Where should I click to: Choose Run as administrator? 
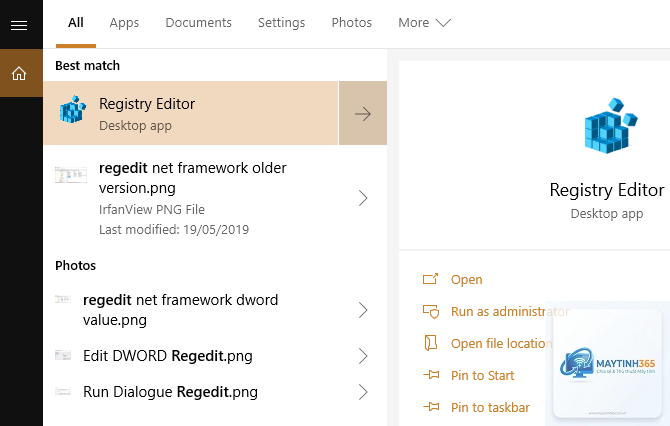[x=510, y=311]
